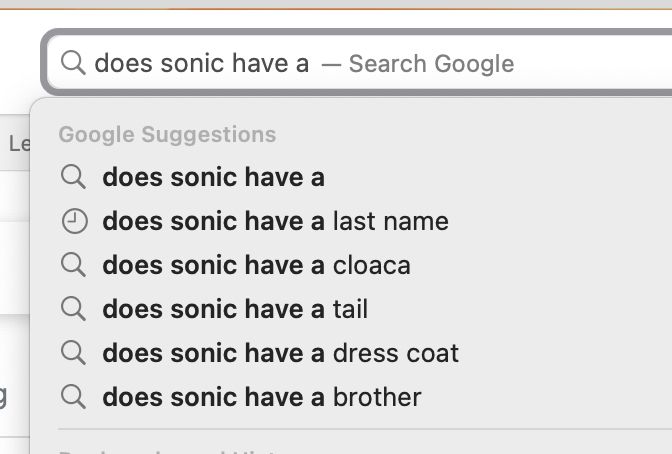Viewport: 672px width, 454px height.
Task: Open 'does sonic have a dress coat' suggestion
Action: point(280,353)
